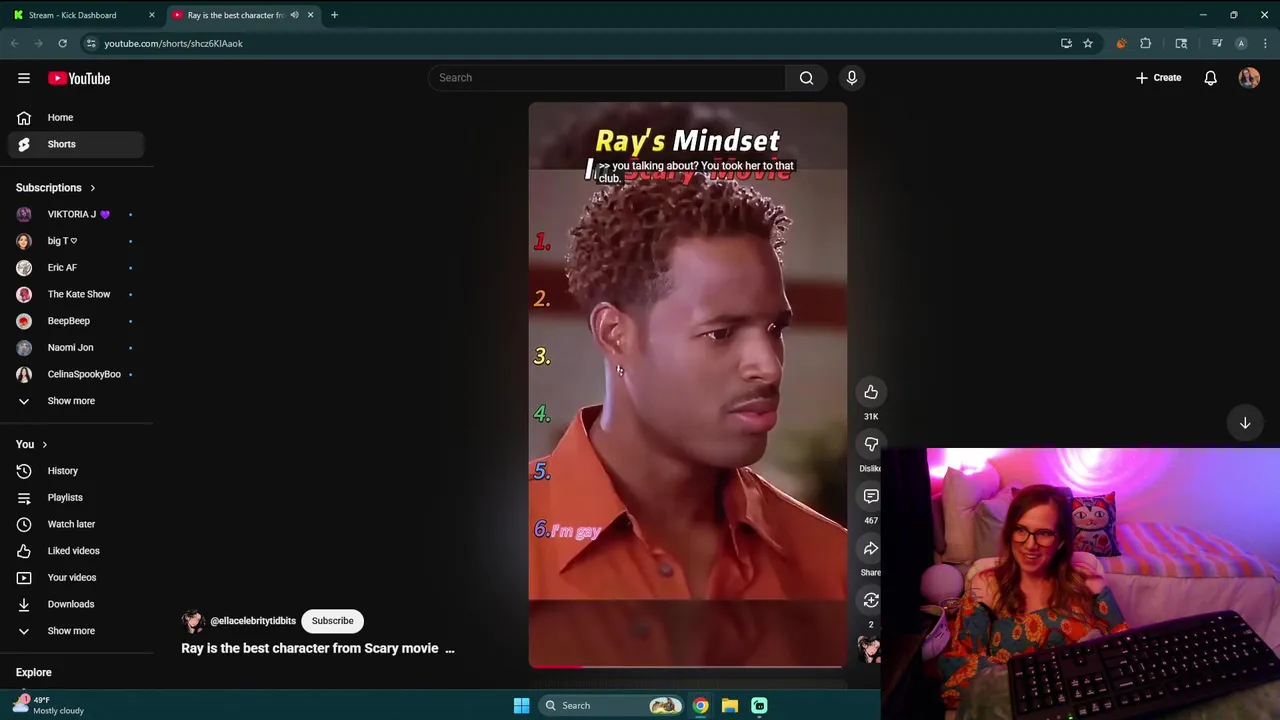The width and height of the screenshot is (1280, 720).
Task: Close the Kick Dashboard tab
Action: point(152,15)
